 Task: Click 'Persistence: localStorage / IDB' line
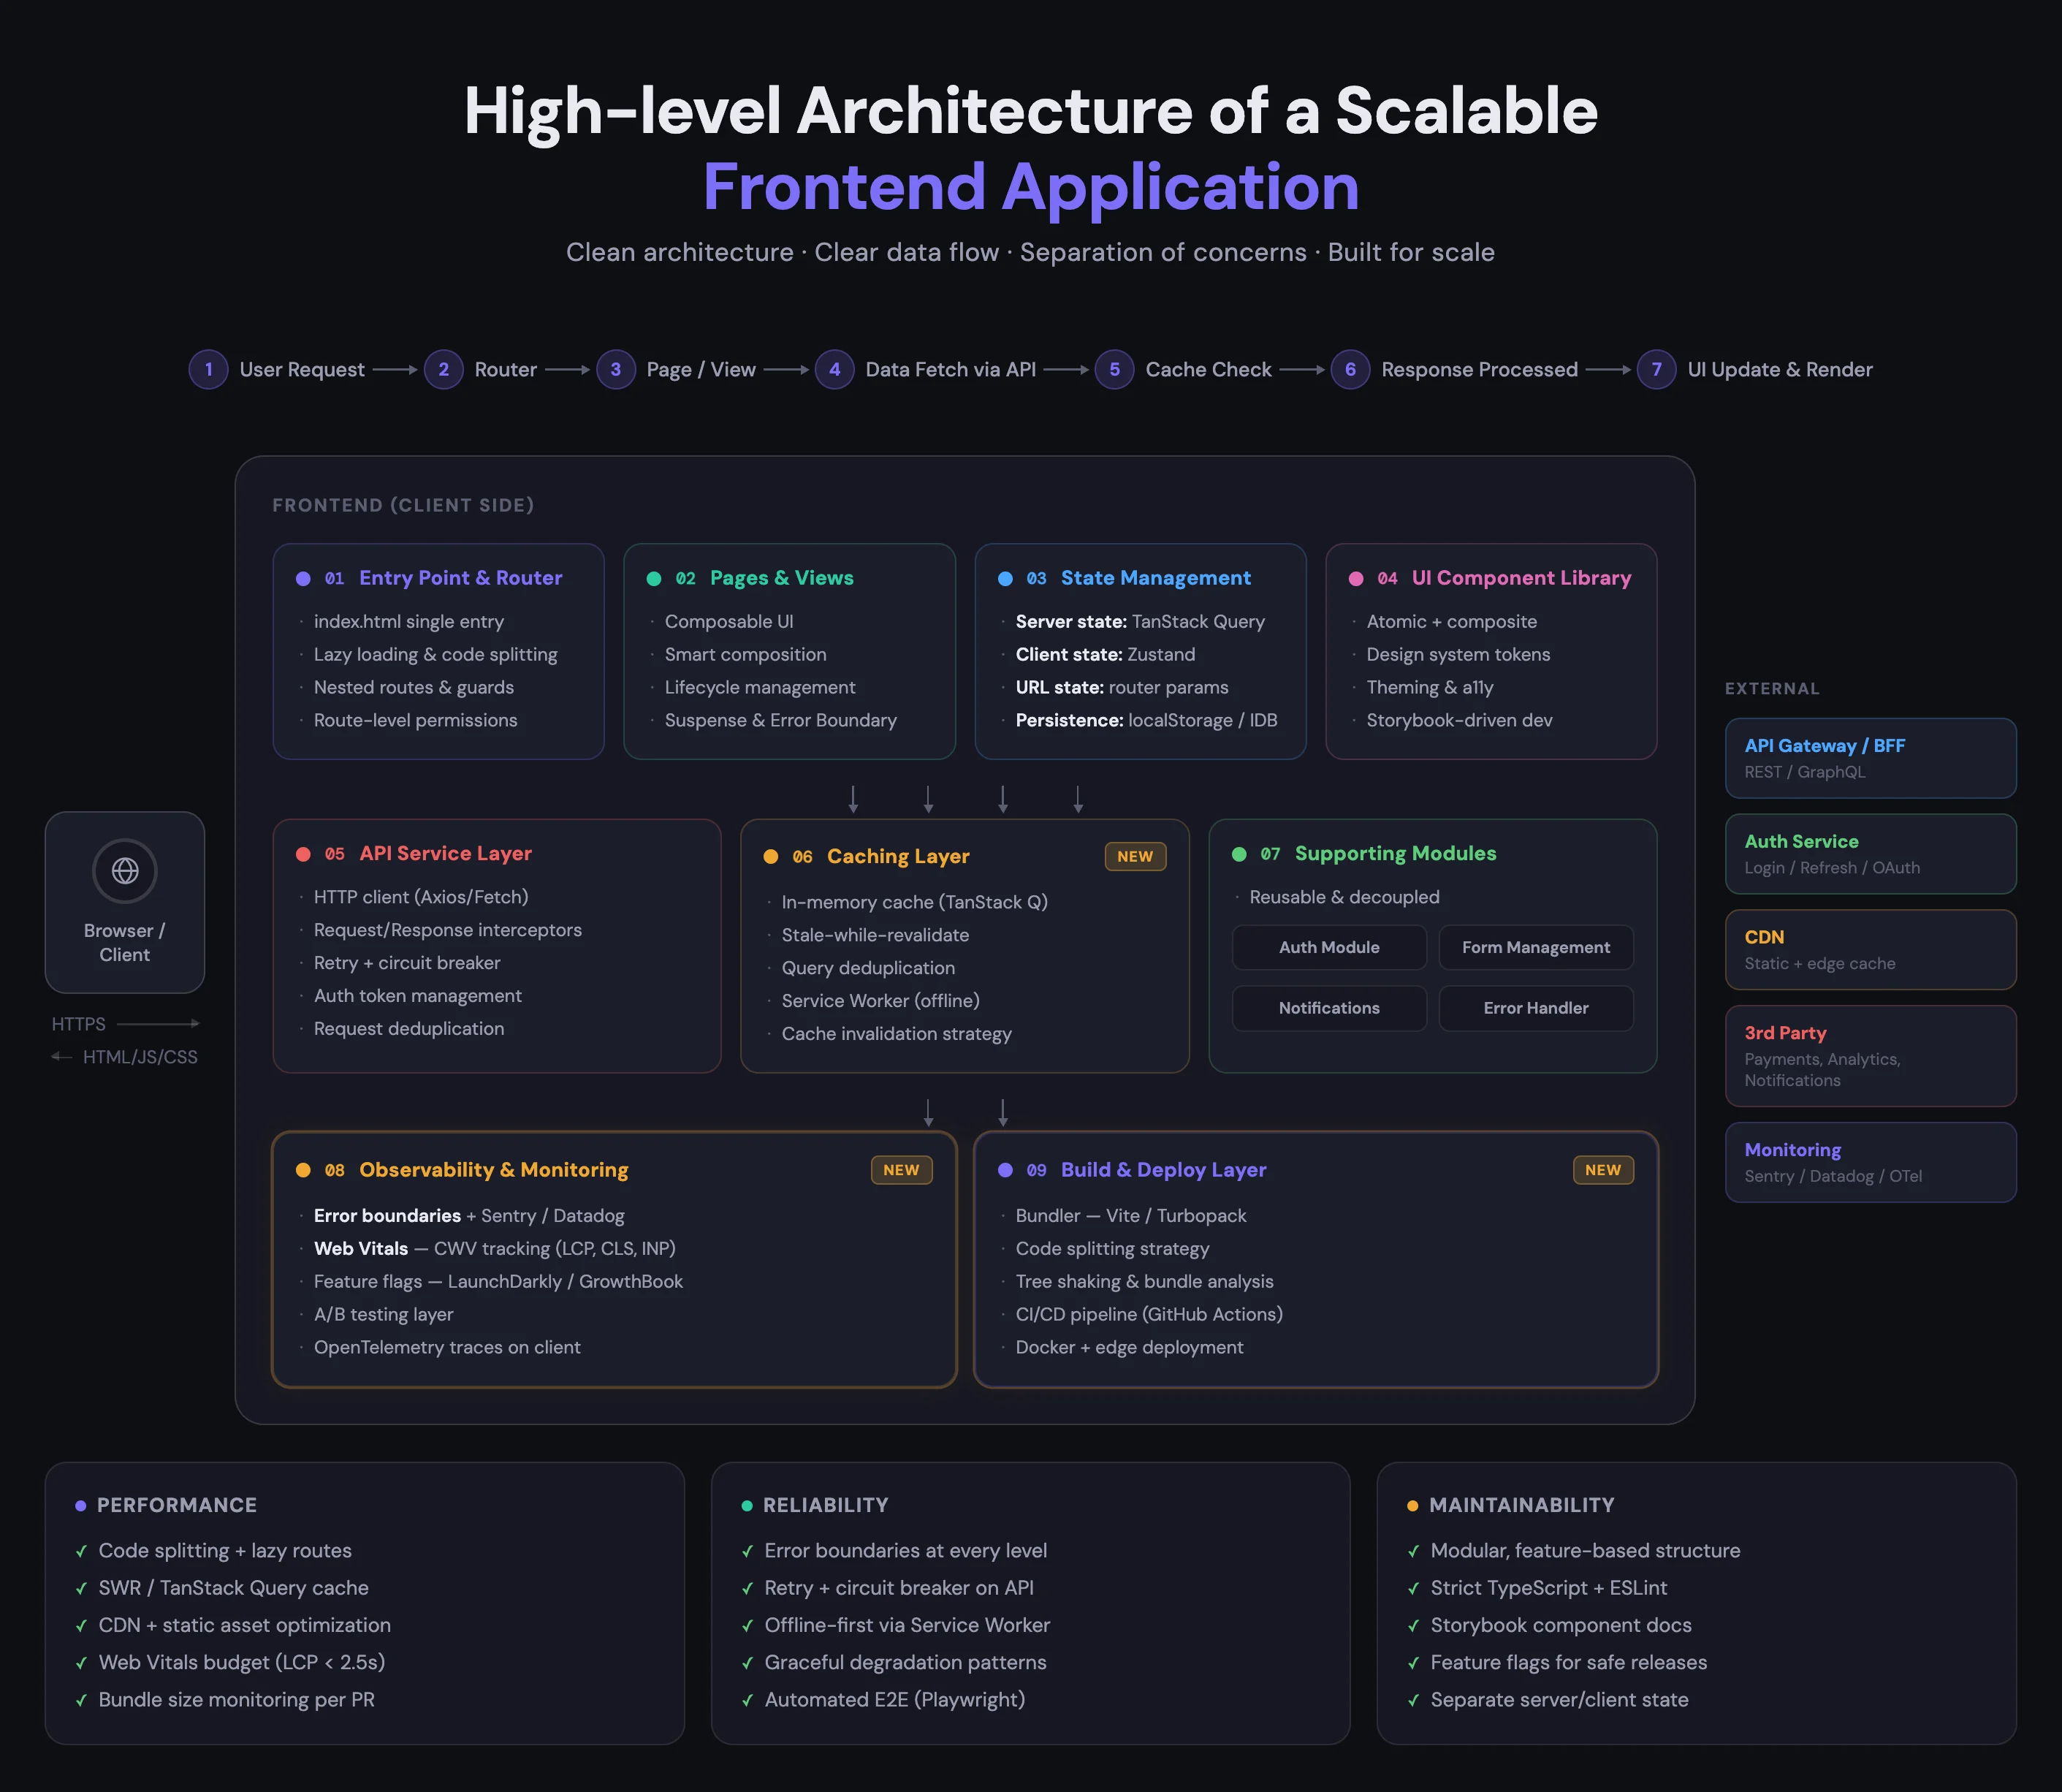(x=1146, y=720)
